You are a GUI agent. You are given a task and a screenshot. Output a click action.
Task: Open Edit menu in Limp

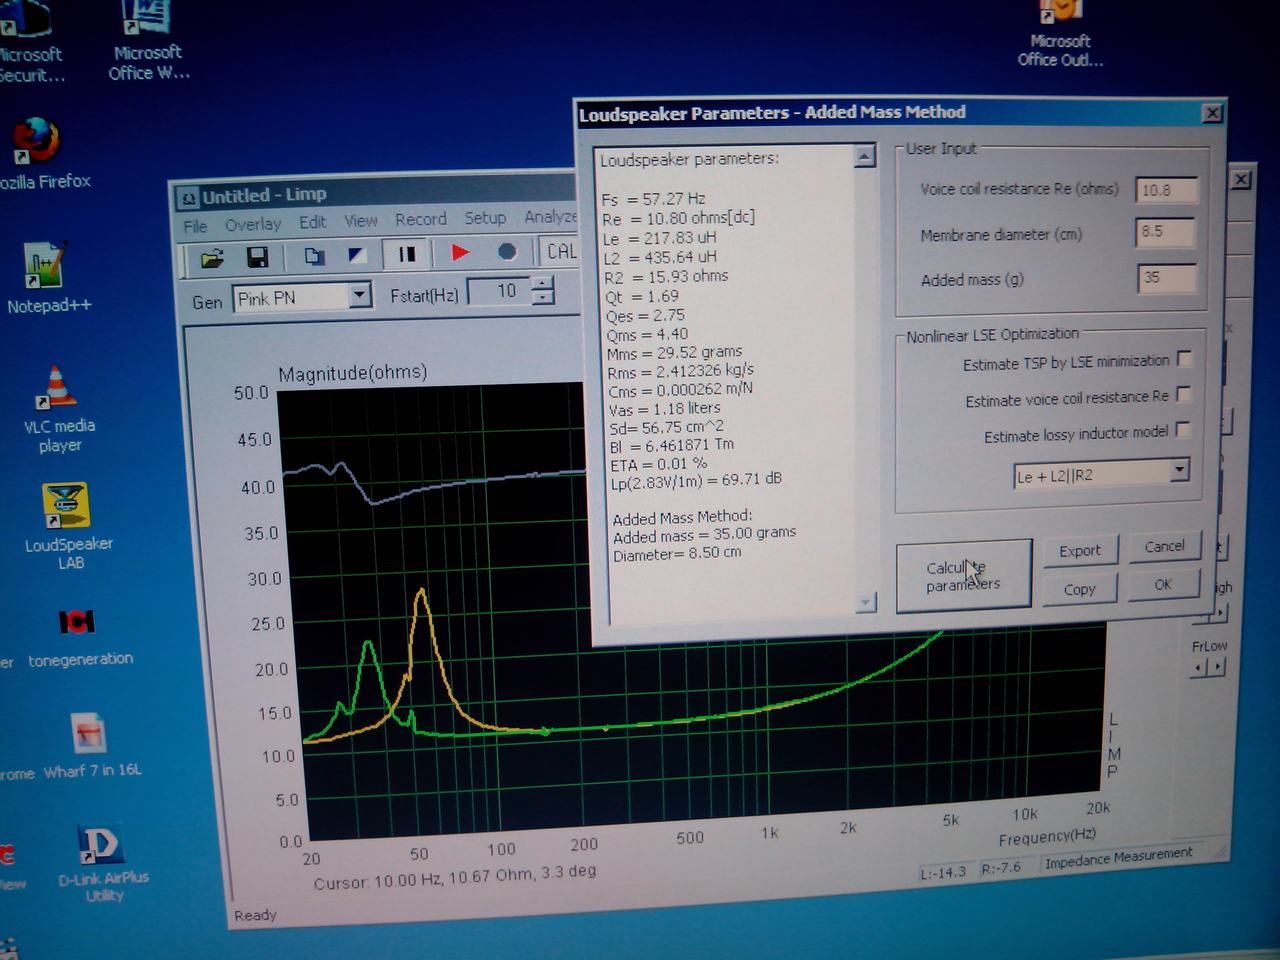(312, 222)
